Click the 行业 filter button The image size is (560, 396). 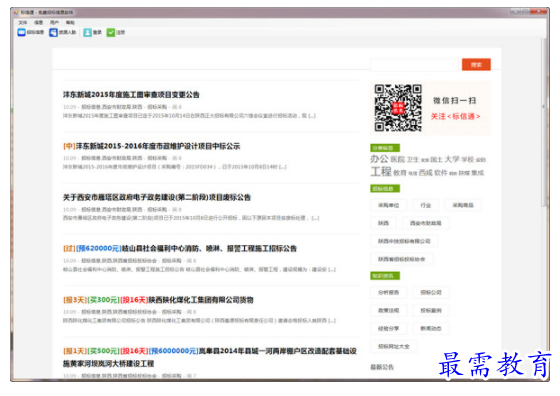tap(425, 205)
